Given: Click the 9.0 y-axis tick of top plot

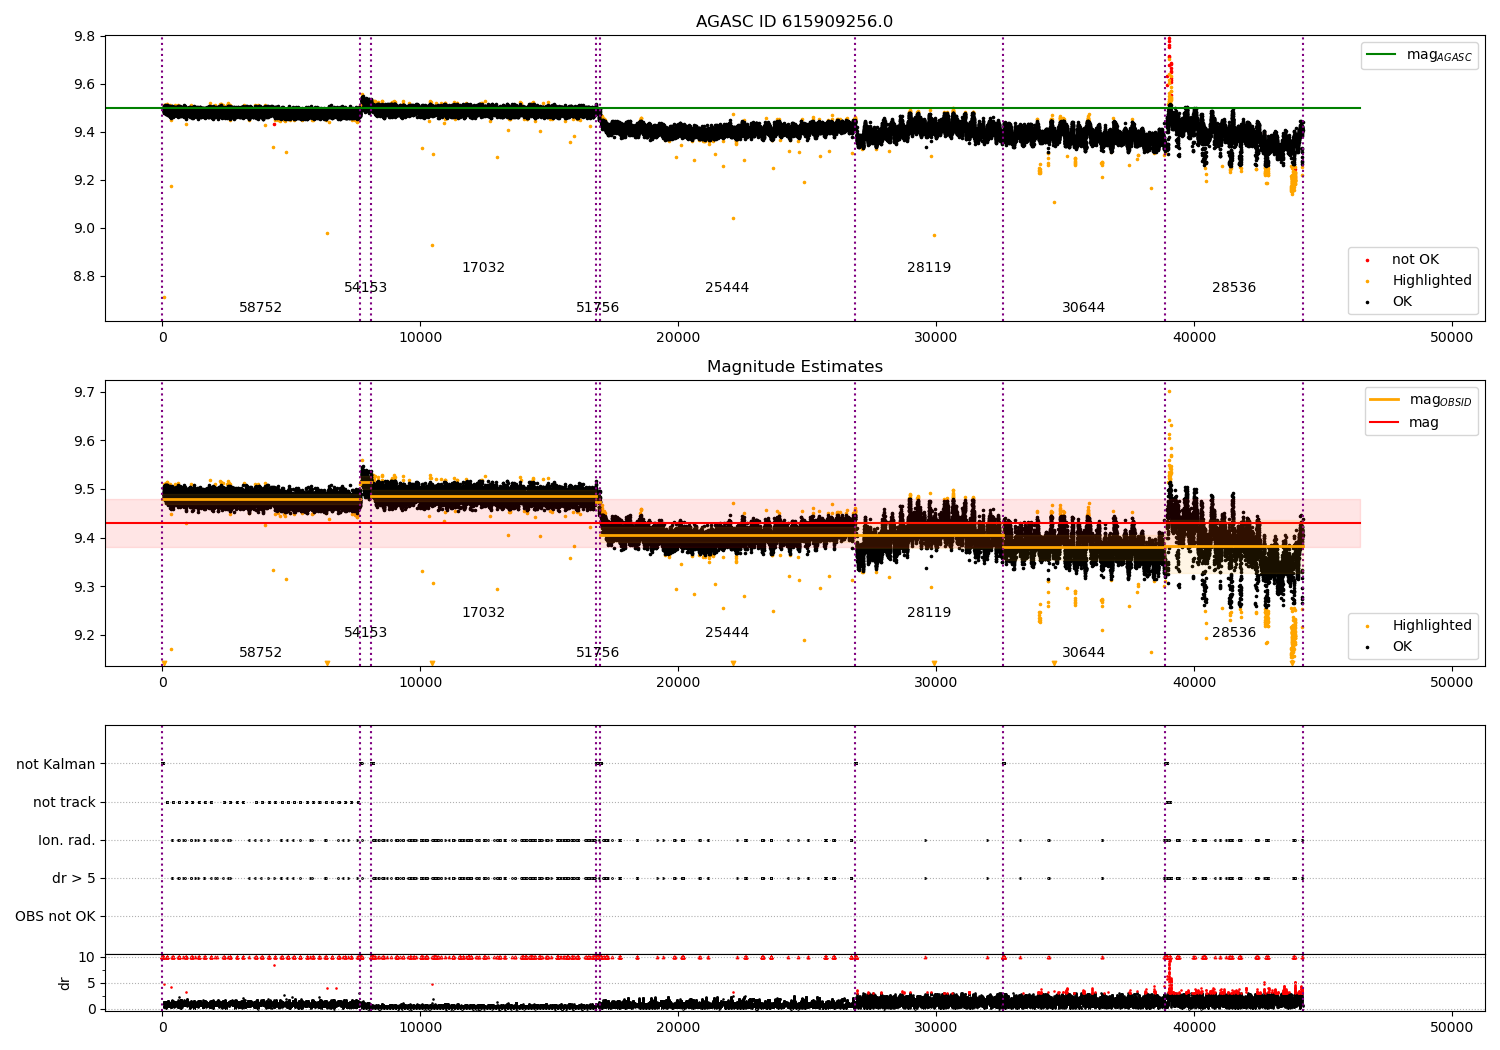Looking at the screenshot, I should (85, 229).
